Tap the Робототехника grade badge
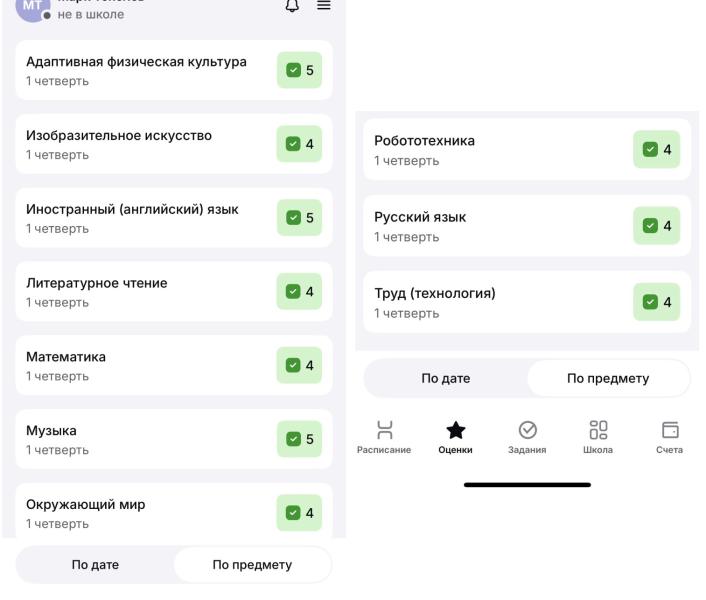 pos(656,149)
